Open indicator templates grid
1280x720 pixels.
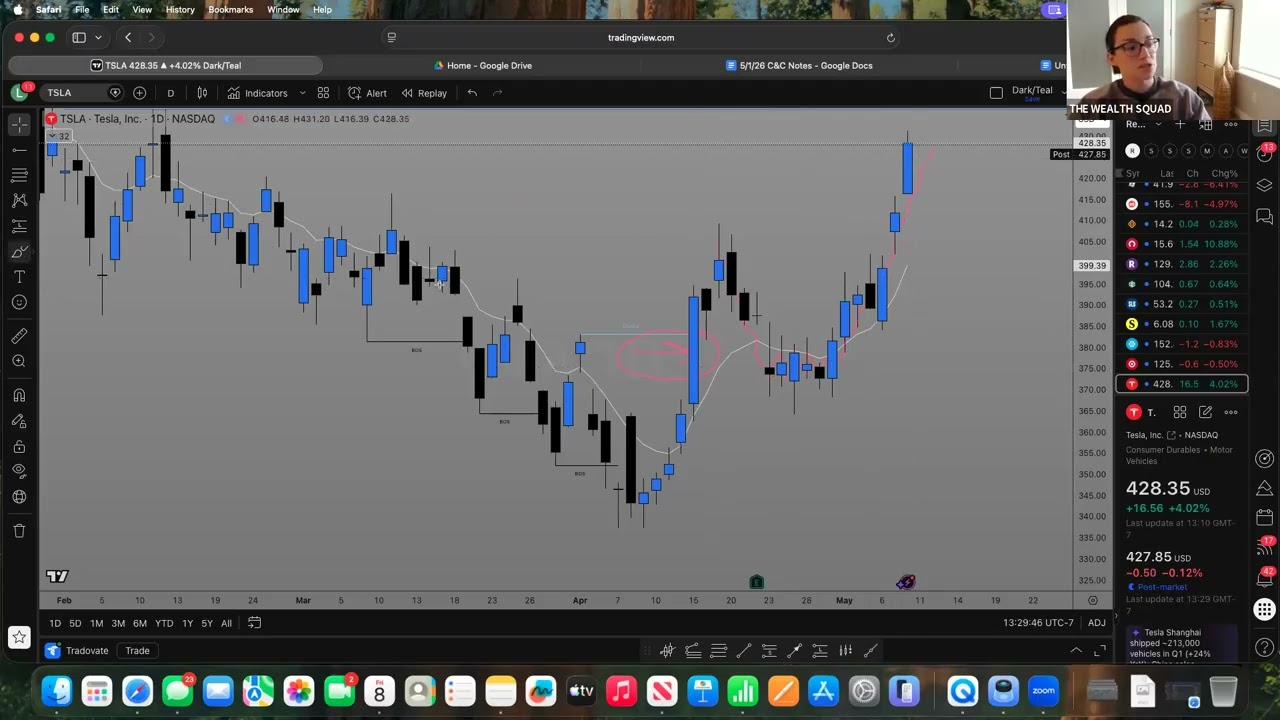coord(323,93)
